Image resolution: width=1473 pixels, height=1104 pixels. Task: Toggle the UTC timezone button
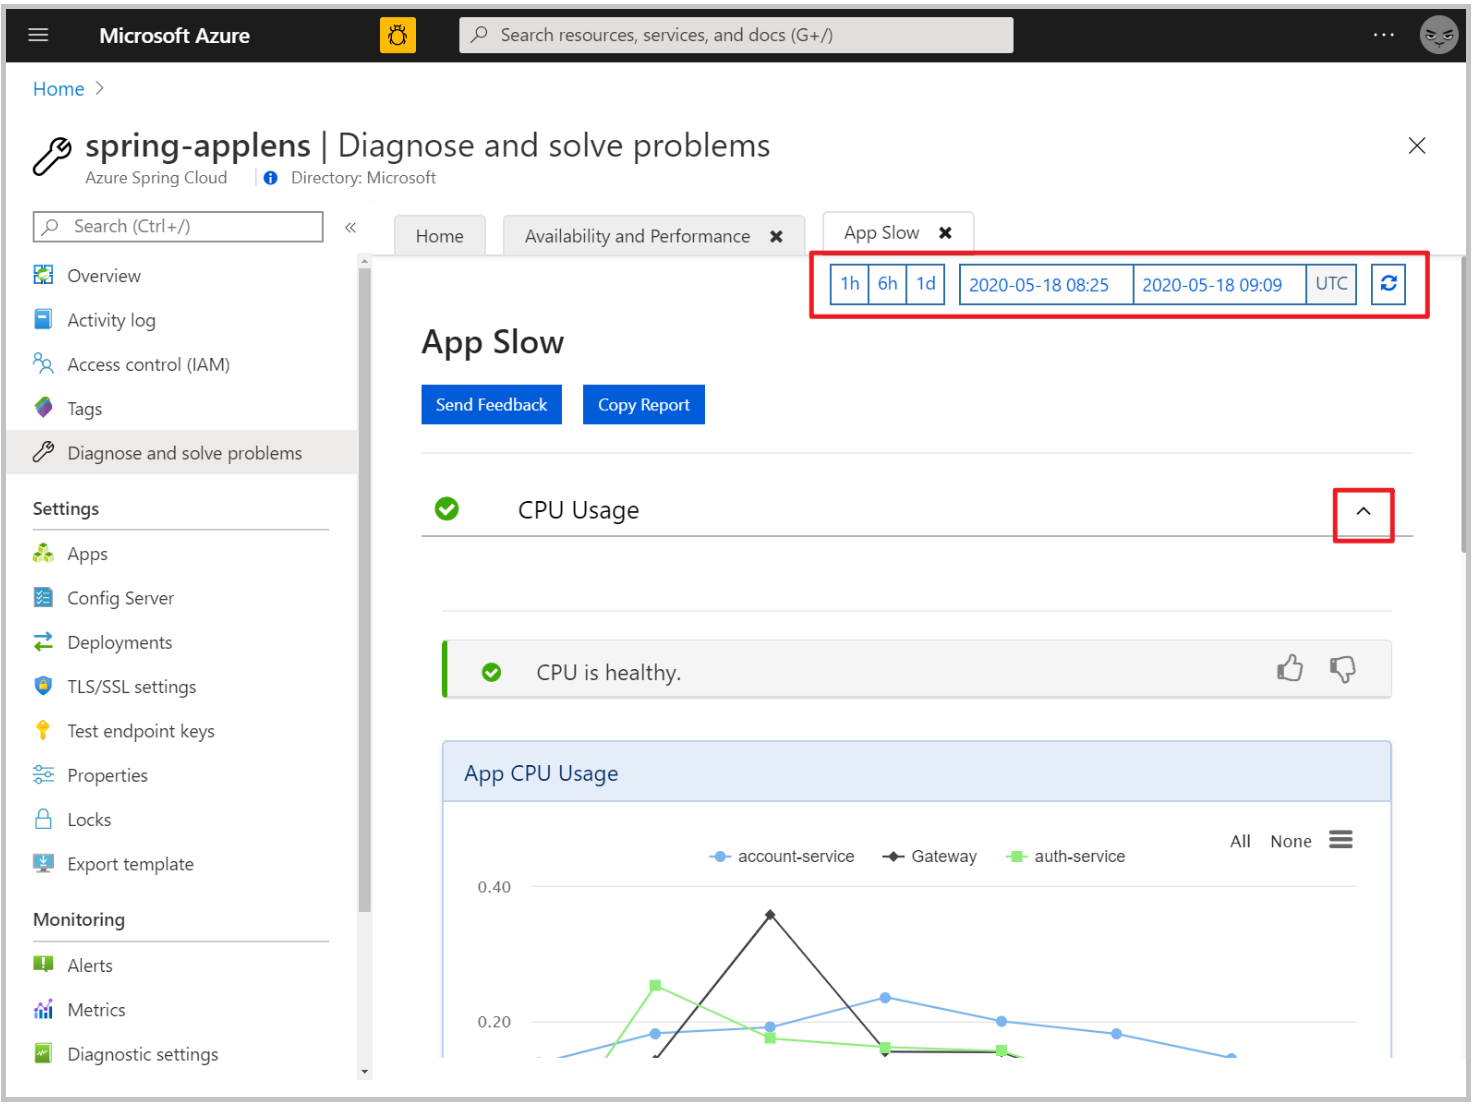click(1331, 284)
